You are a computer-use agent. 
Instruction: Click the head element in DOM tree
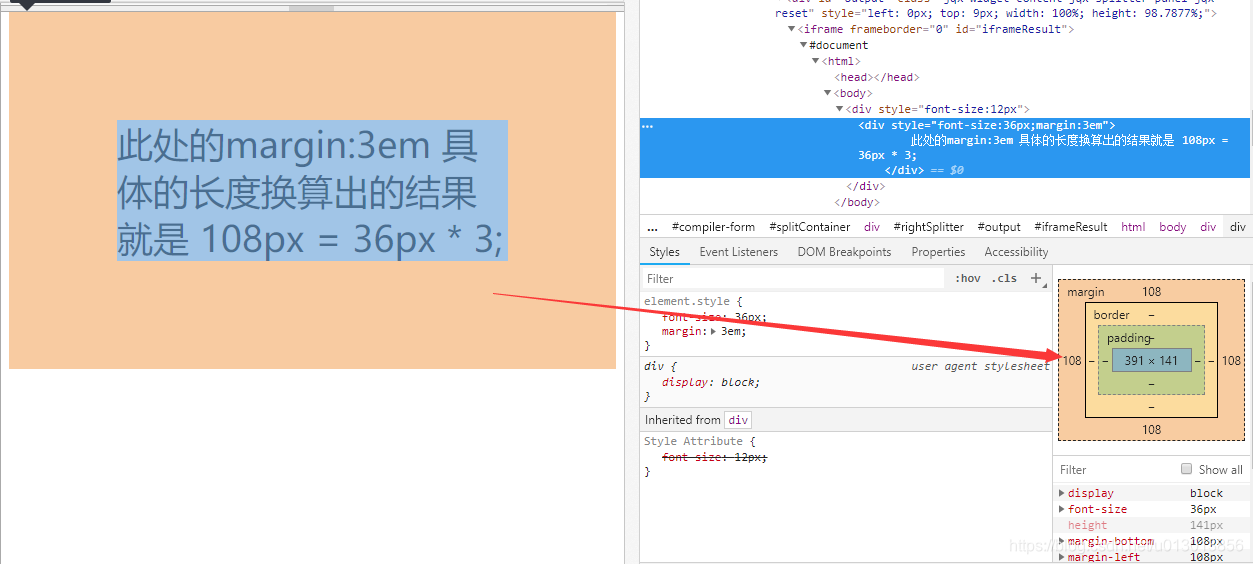click(x=877, y=77)
